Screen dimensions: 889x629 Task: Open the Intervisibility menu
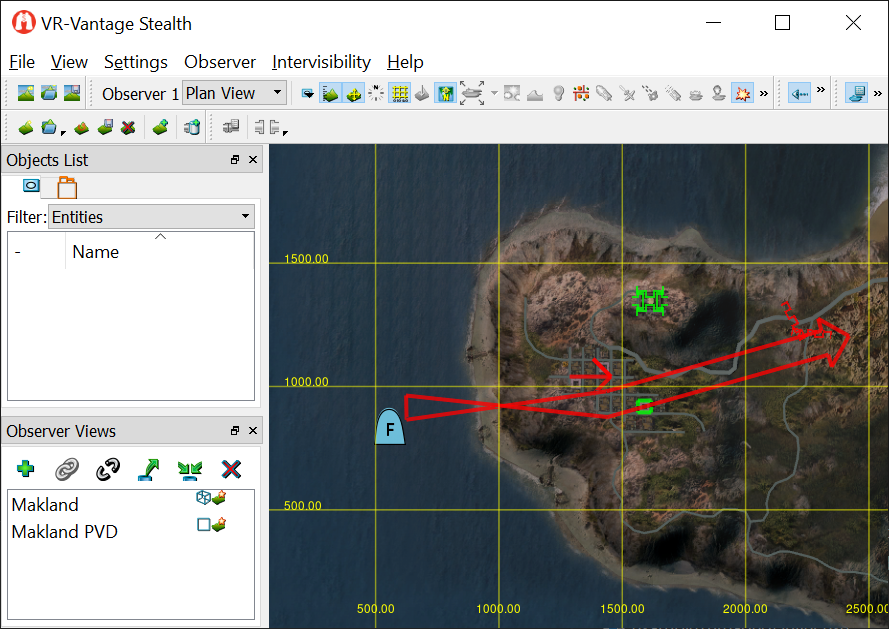321,62
